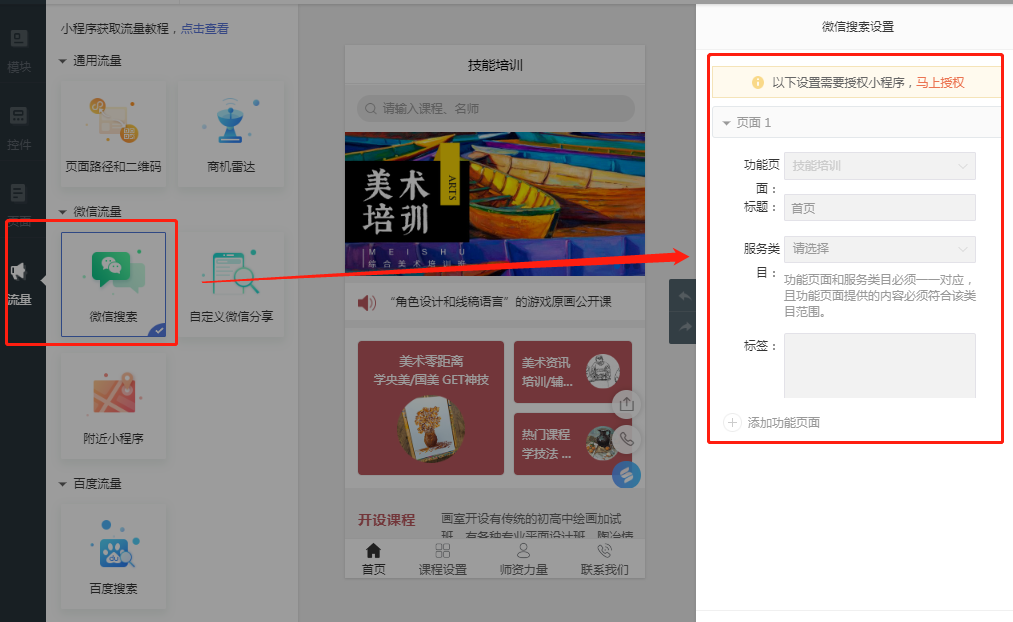Switch to the 课程设置 tab in preview
This screenshot has height=622, width=1013.
click(x=443, y=560)
